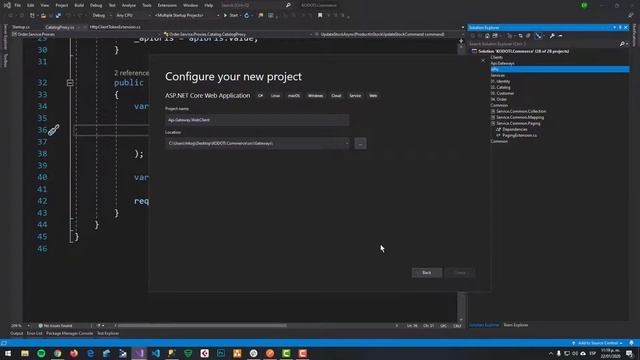Close the Configure new project dialog

click(x=483, y=61)
